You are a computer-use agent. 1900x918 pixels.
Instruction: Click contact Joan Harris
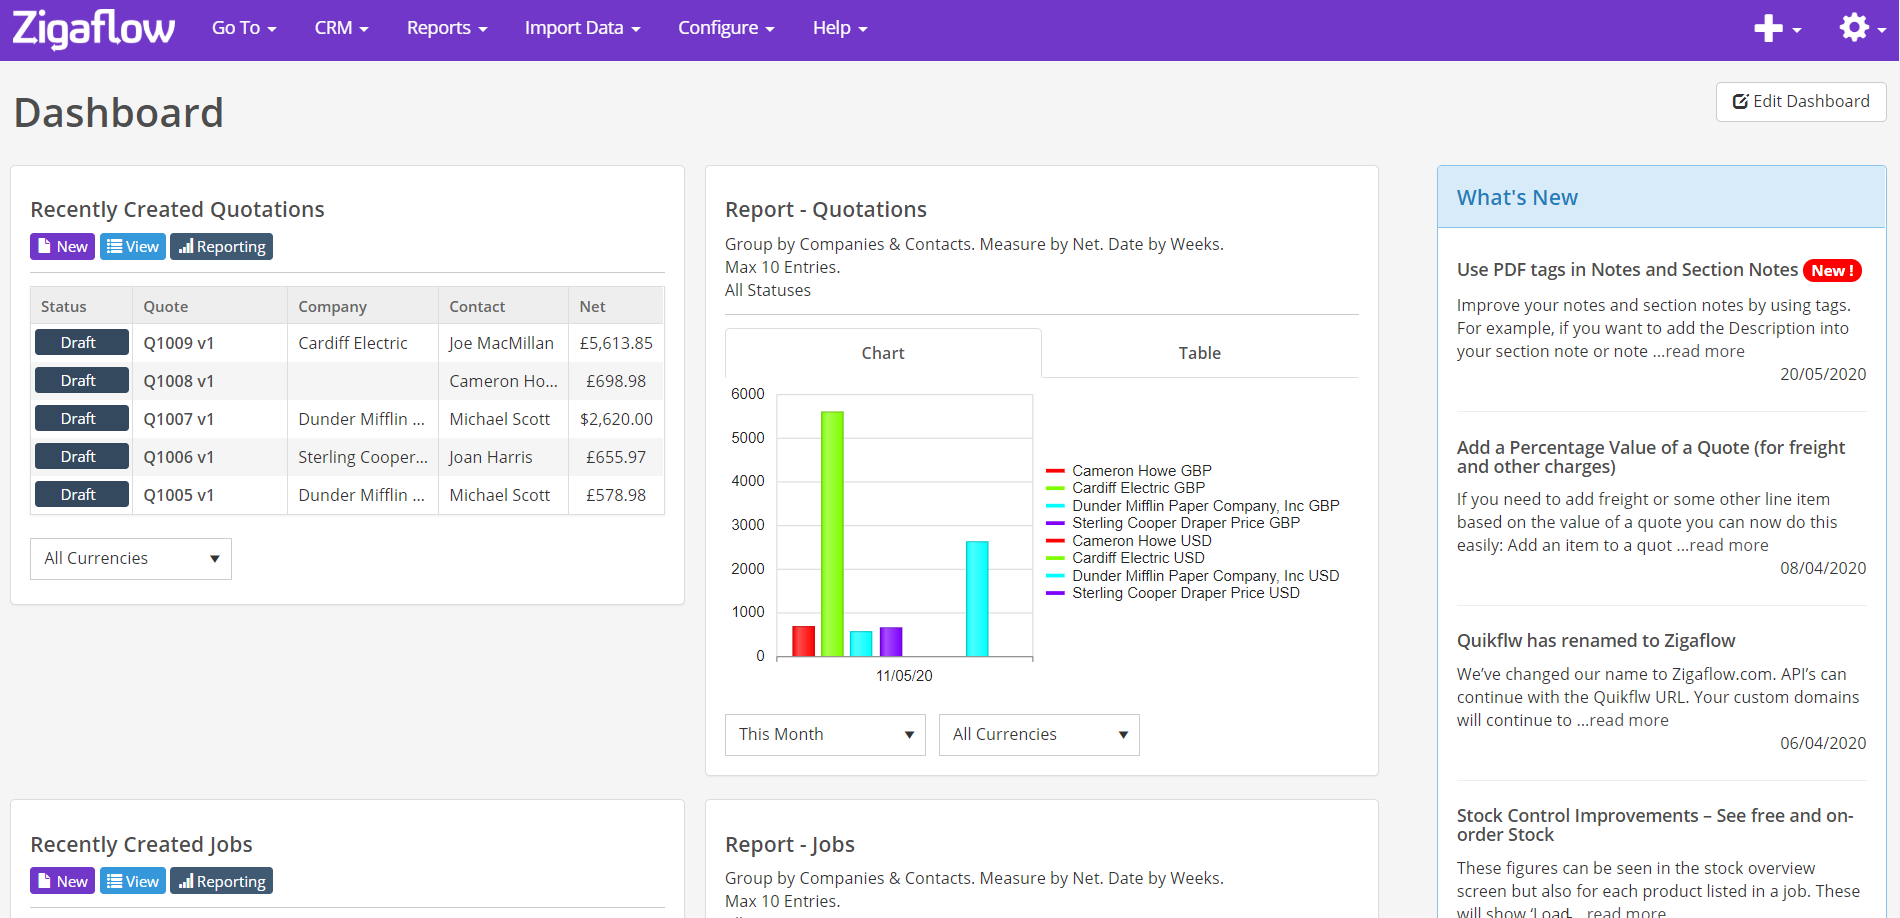pos(491,457)
